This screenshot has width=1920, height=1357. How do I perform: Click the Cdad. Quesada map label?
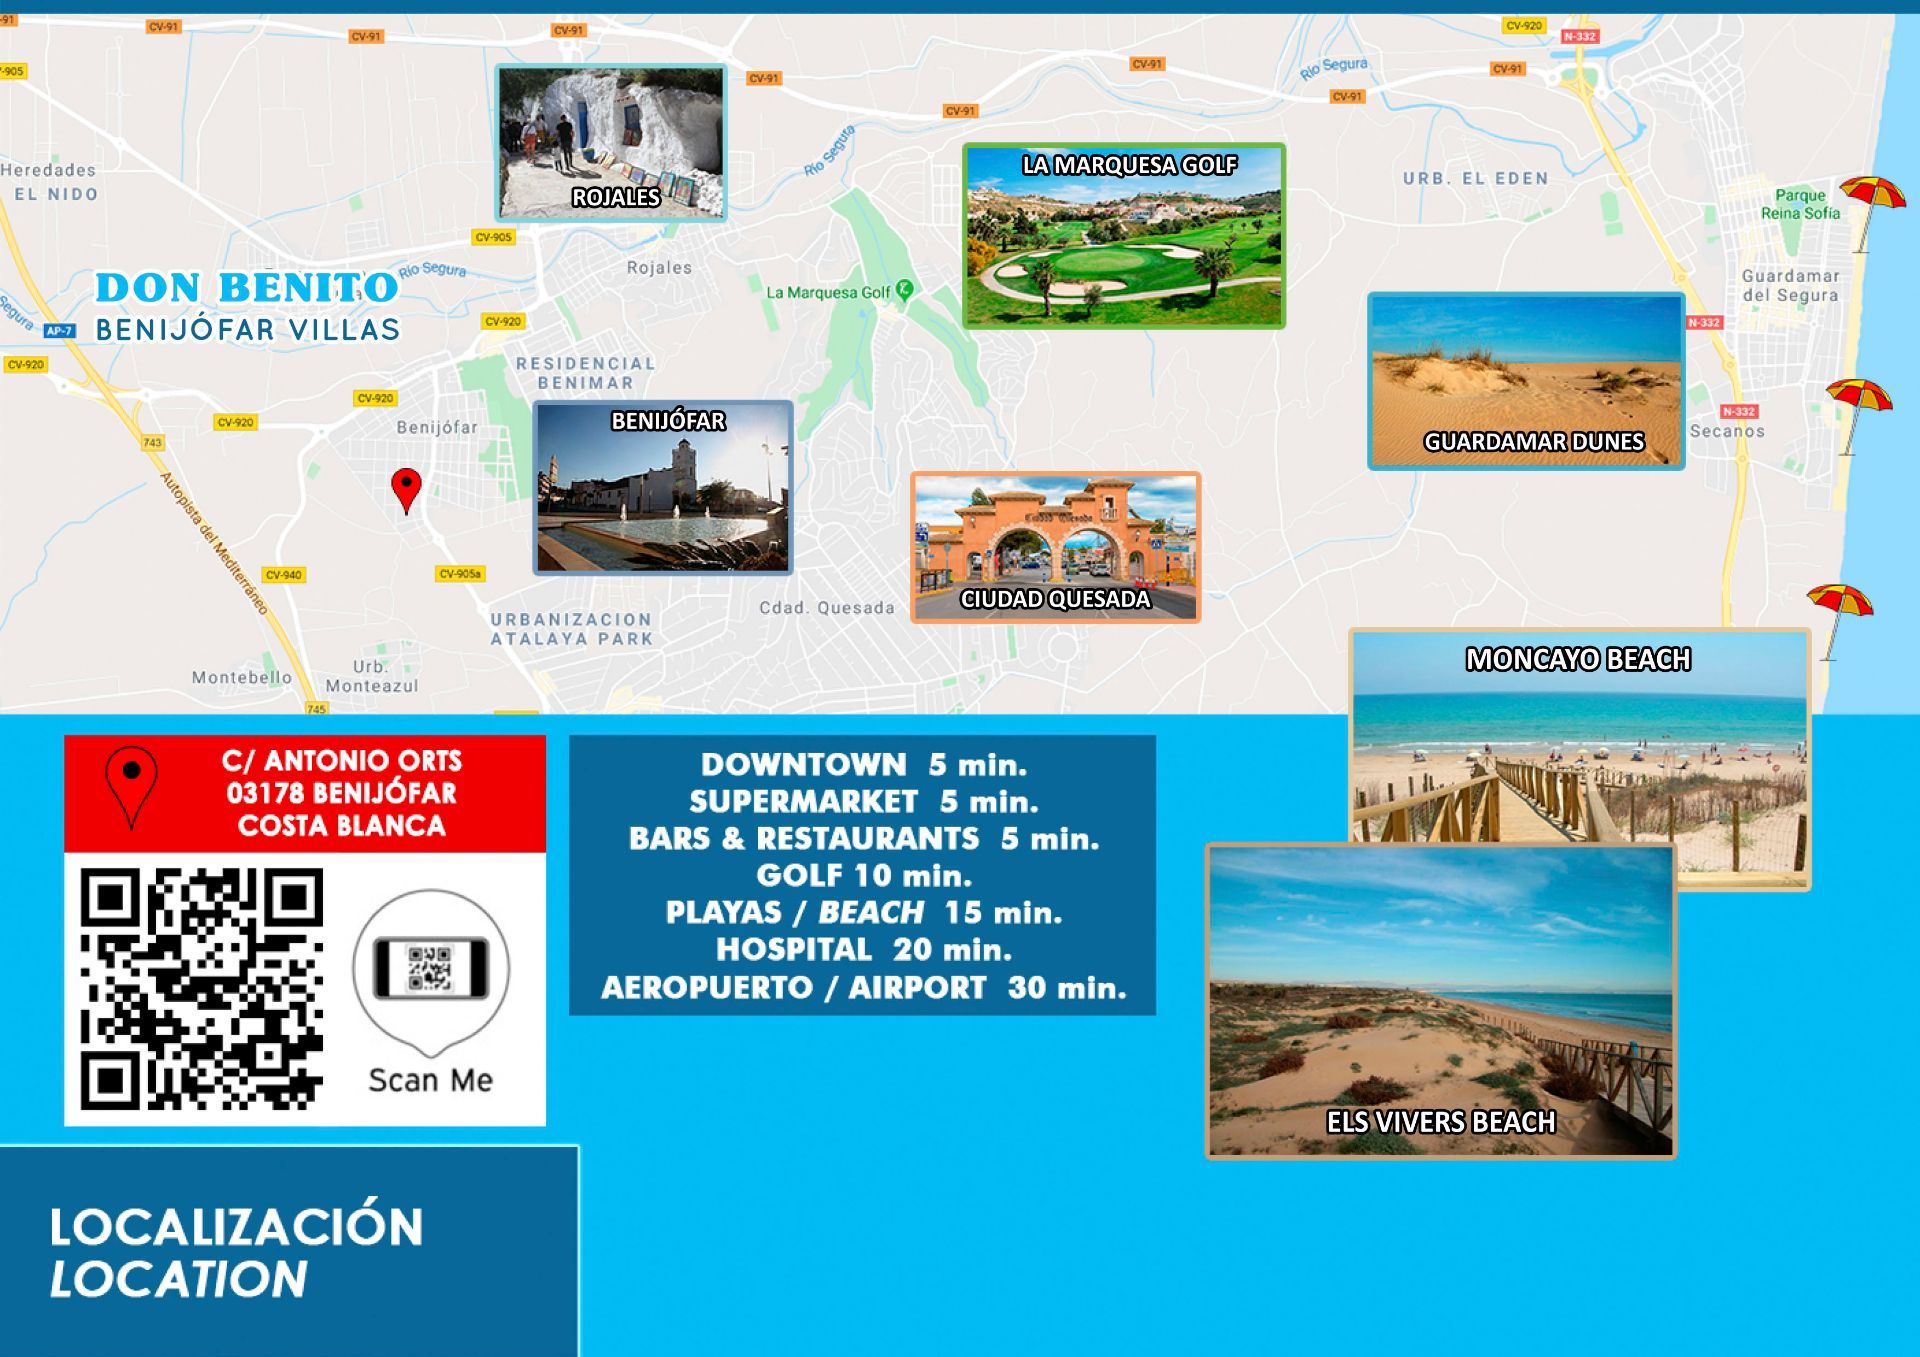point(827,608)
